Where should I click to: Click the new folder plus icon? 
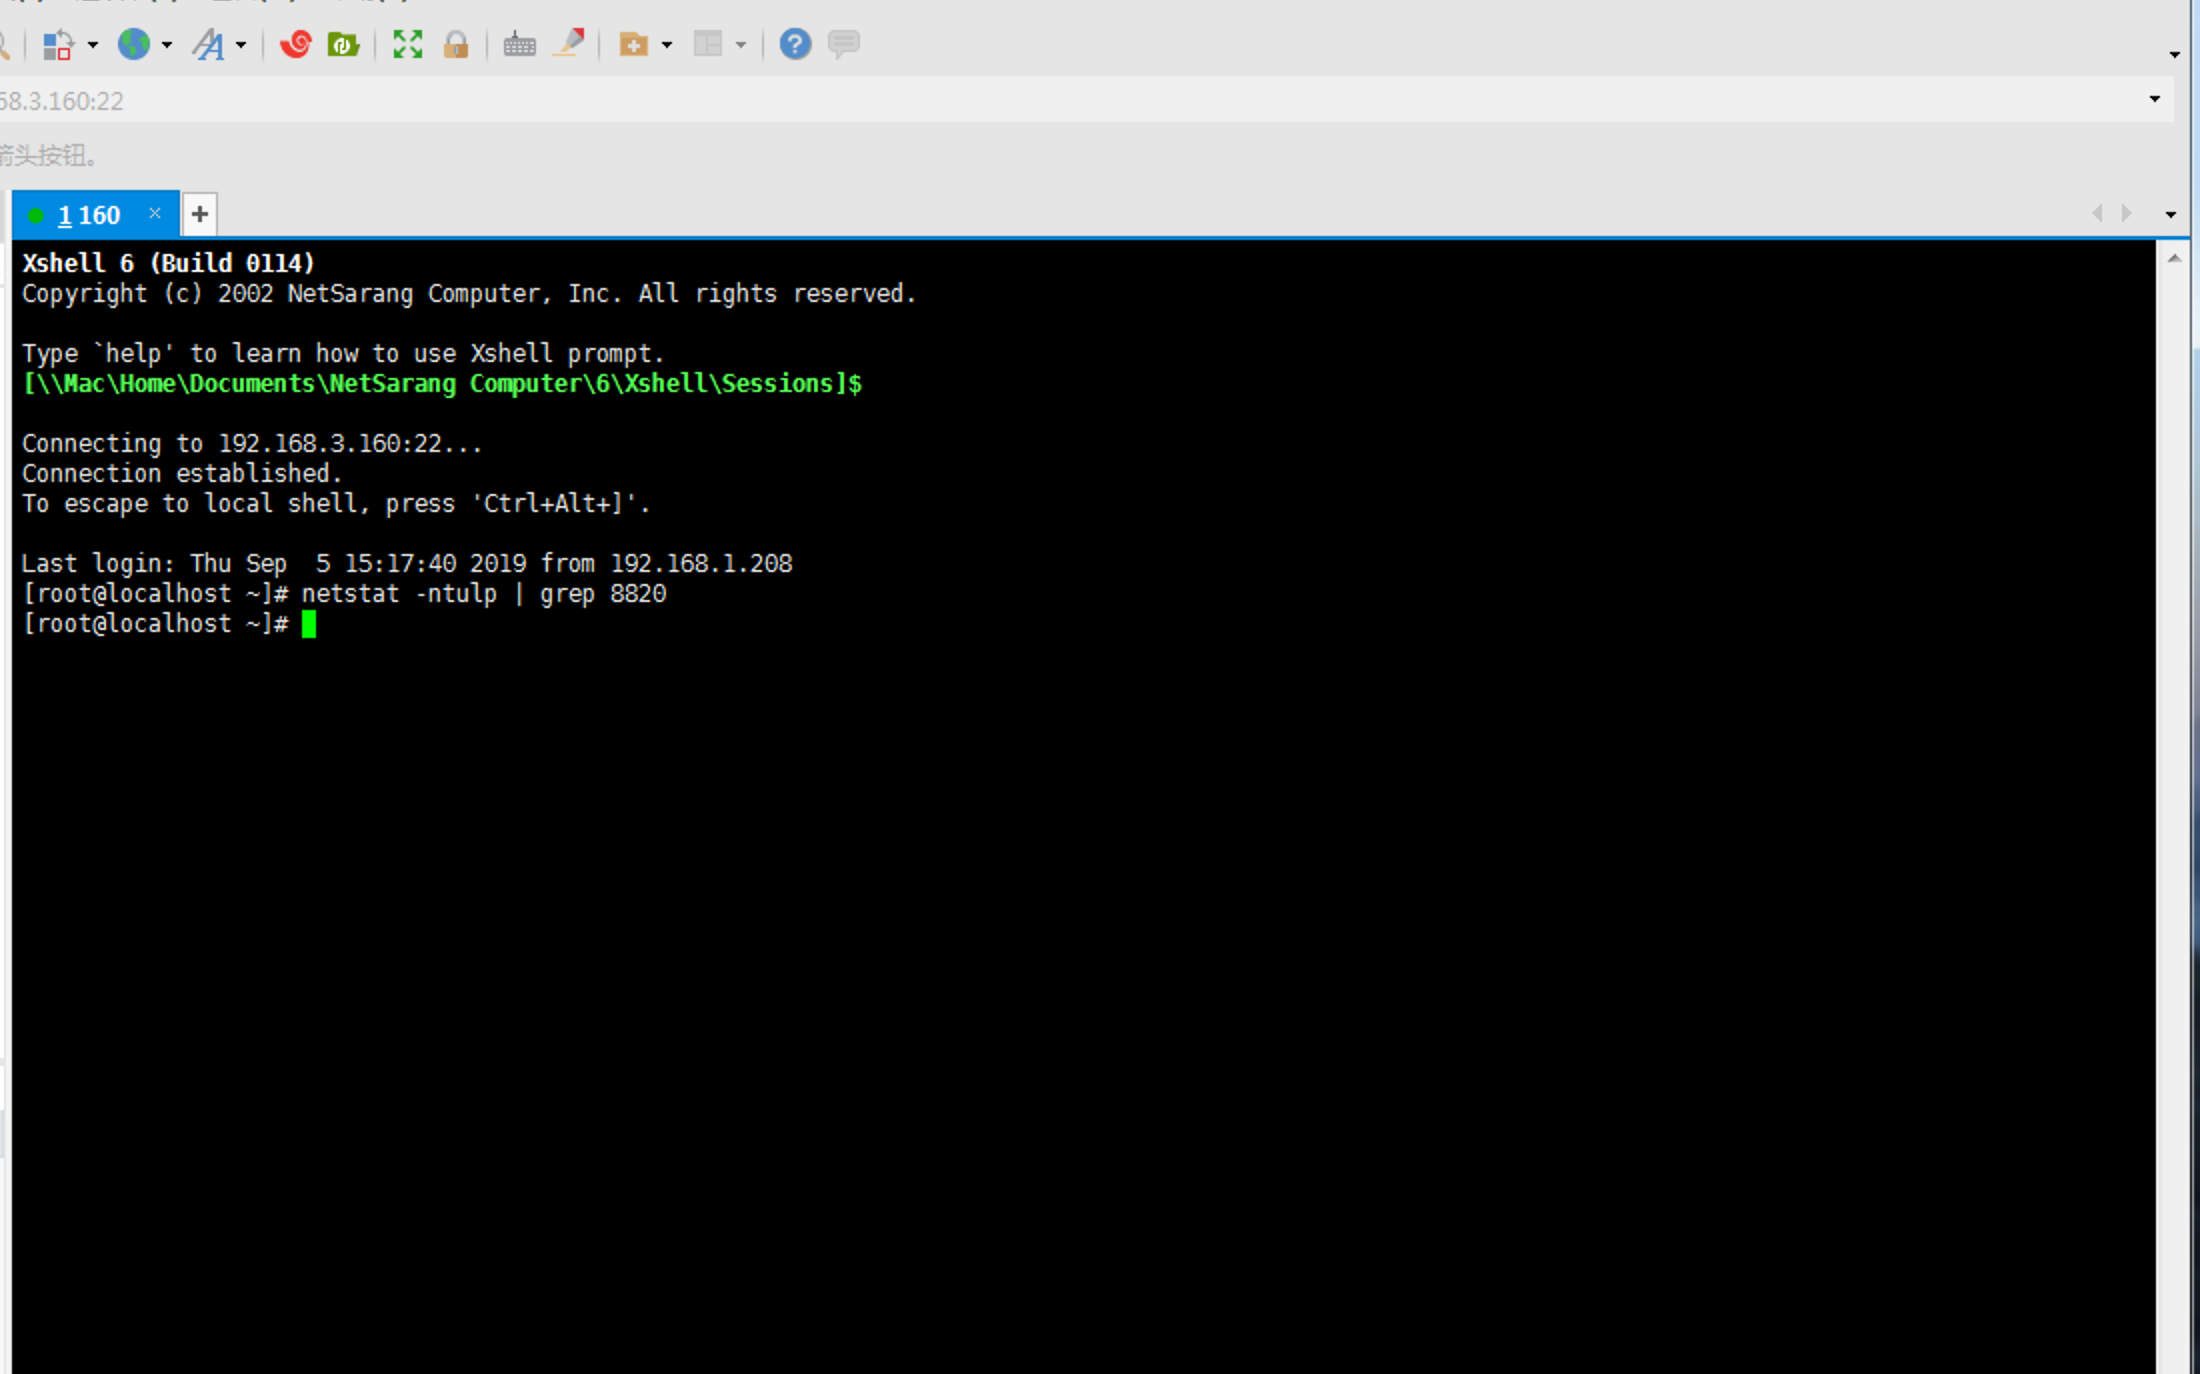(x=633, y=45)
